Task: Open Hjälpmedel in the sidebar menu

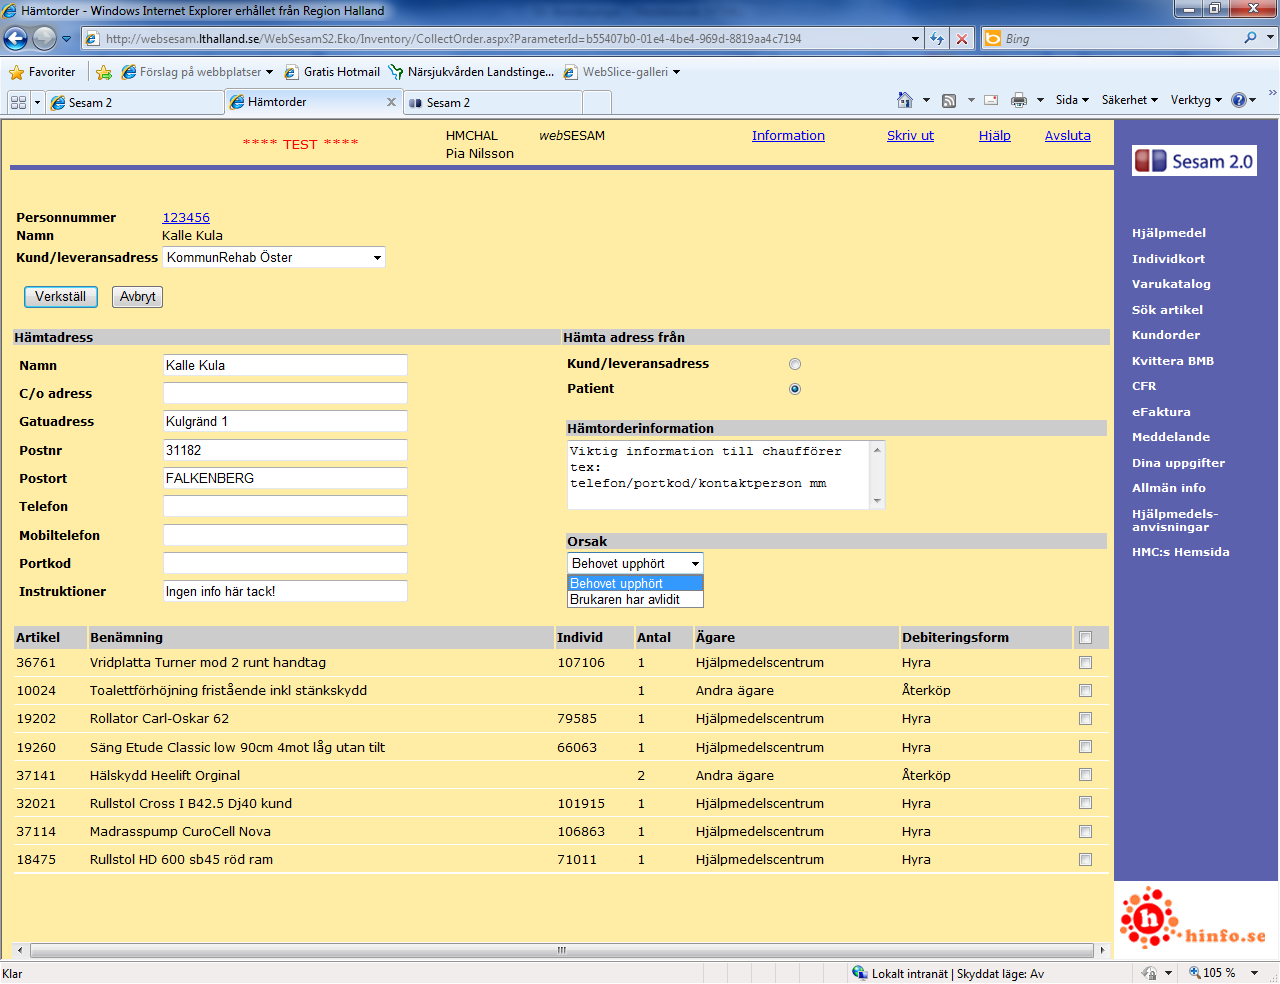Action: 1169,233
